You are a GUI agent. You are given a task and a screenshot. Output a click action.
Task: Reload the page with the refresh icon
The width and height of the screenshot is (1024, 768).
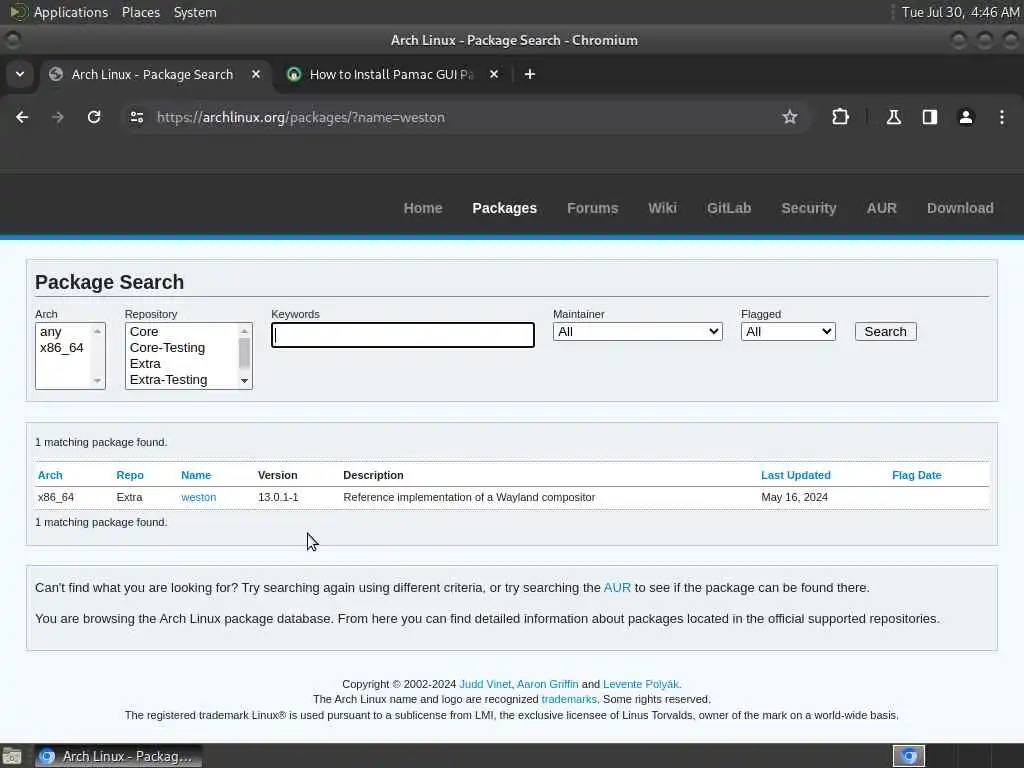pos(94,117)
